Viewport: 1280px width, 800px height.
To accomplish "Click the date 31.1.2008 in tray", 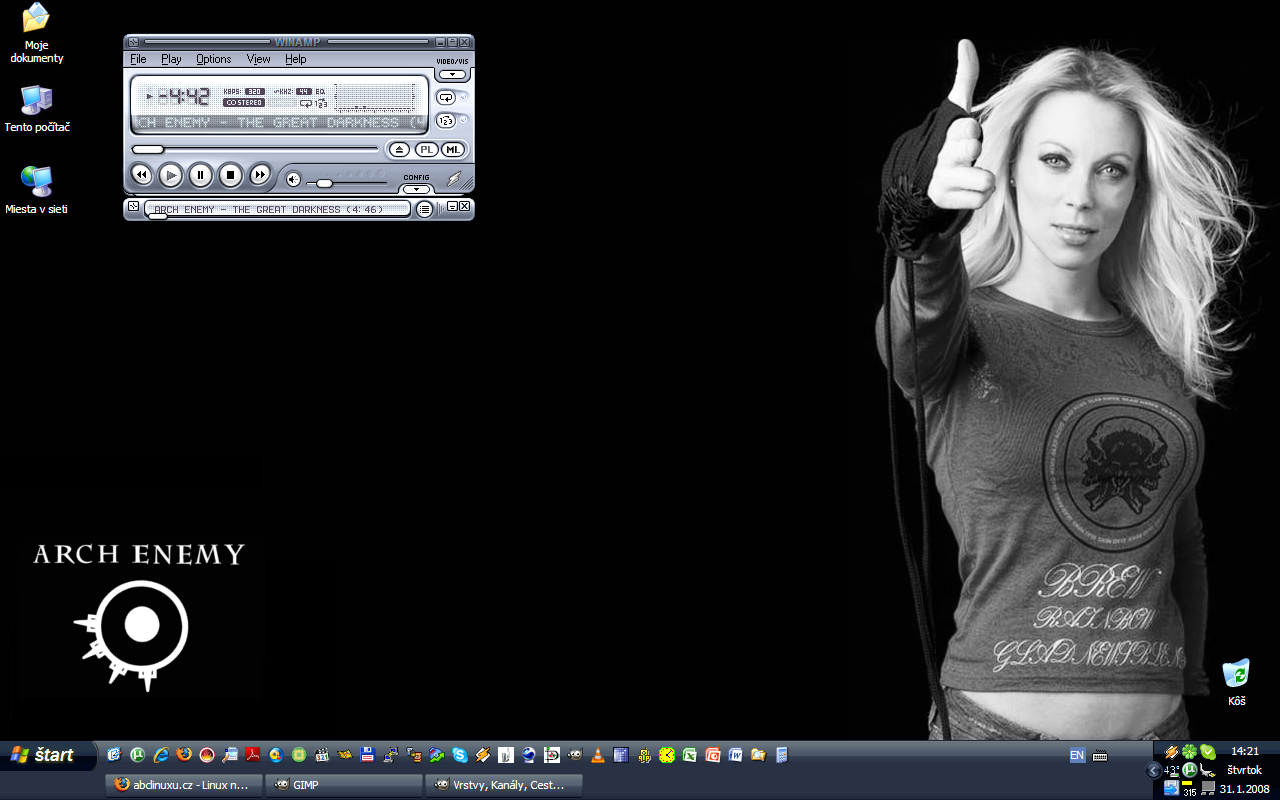I will point(1245,788).
